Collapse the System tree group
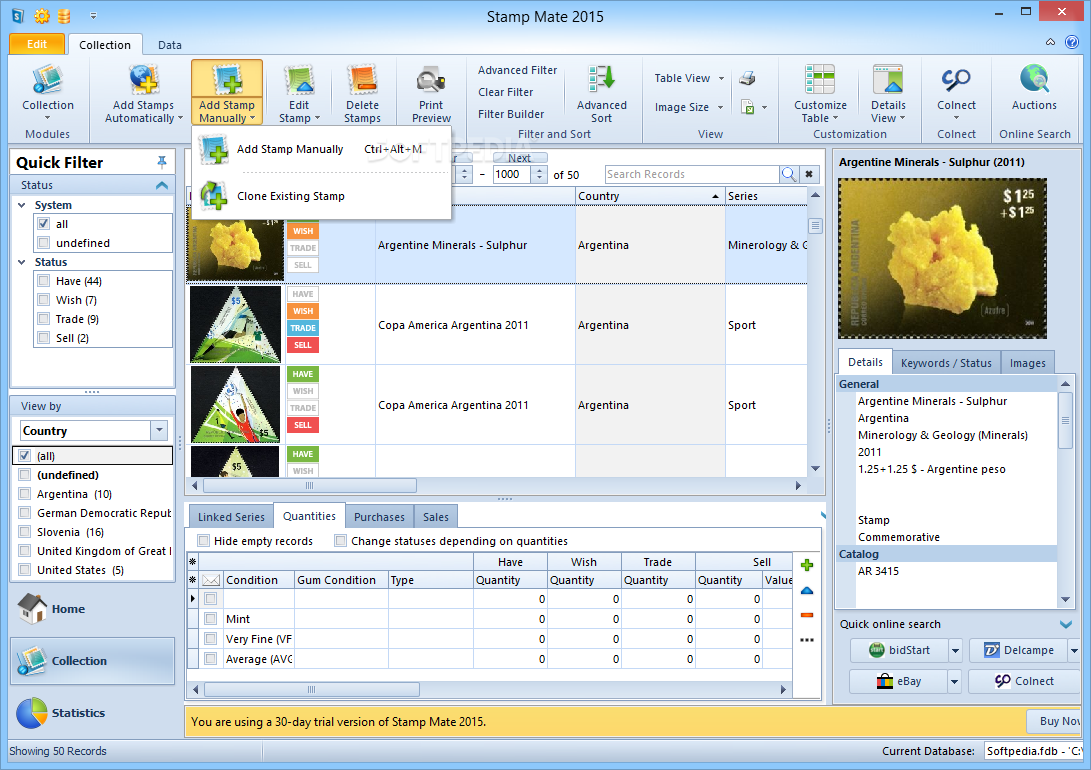Viewport: 1091px width, 770px height. (22, 205)
